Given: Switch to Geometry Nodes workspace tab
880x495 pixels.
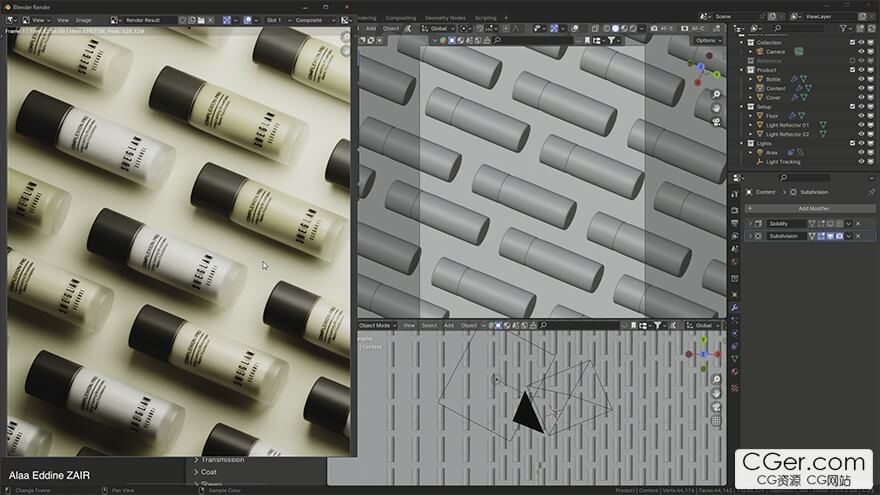Looking at the screenshot, I should [x=445, y=18].
